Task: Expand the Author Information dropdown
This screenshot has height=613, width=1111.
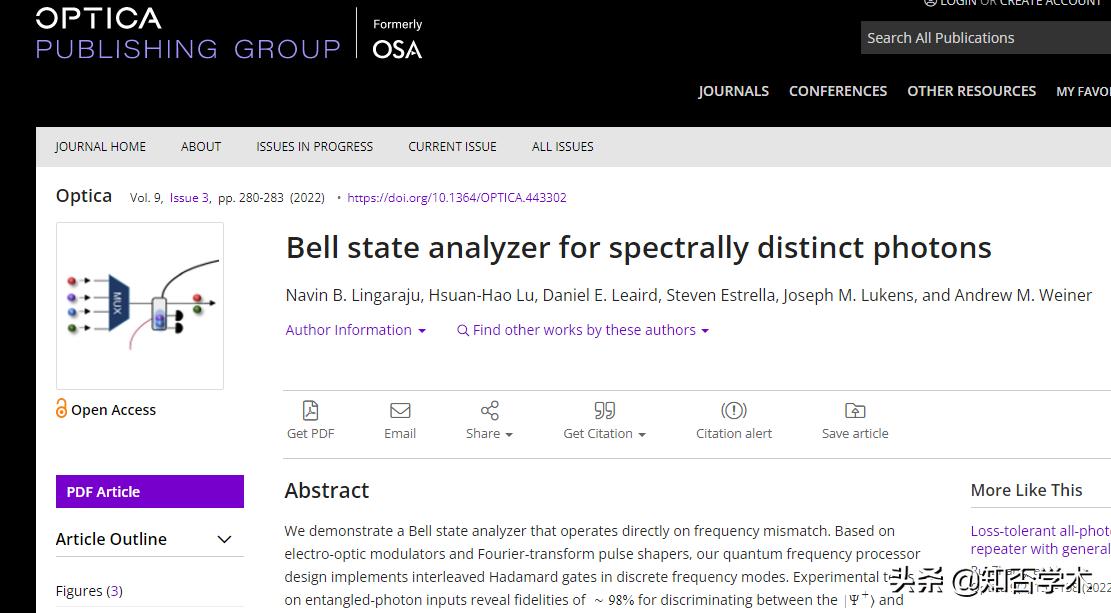Action: click(x=355, y=330)
